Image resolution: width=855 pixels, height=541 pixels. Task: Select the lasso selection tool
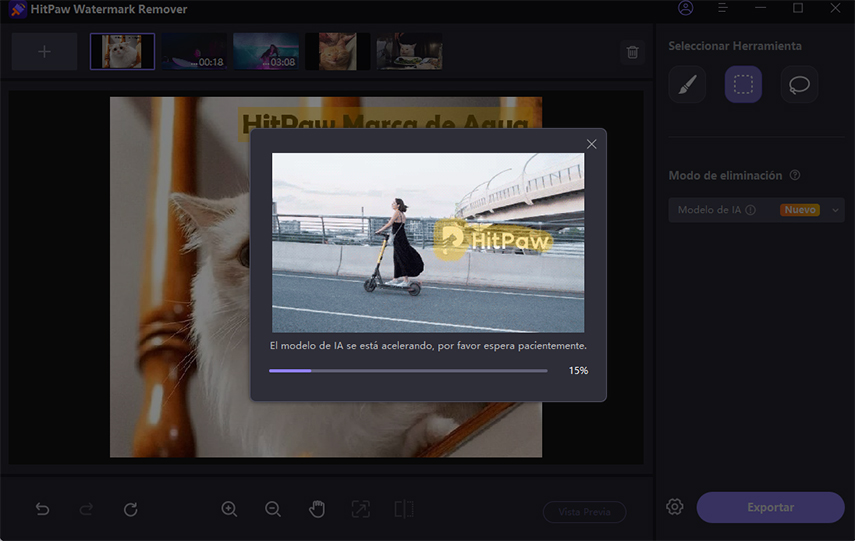799,85
